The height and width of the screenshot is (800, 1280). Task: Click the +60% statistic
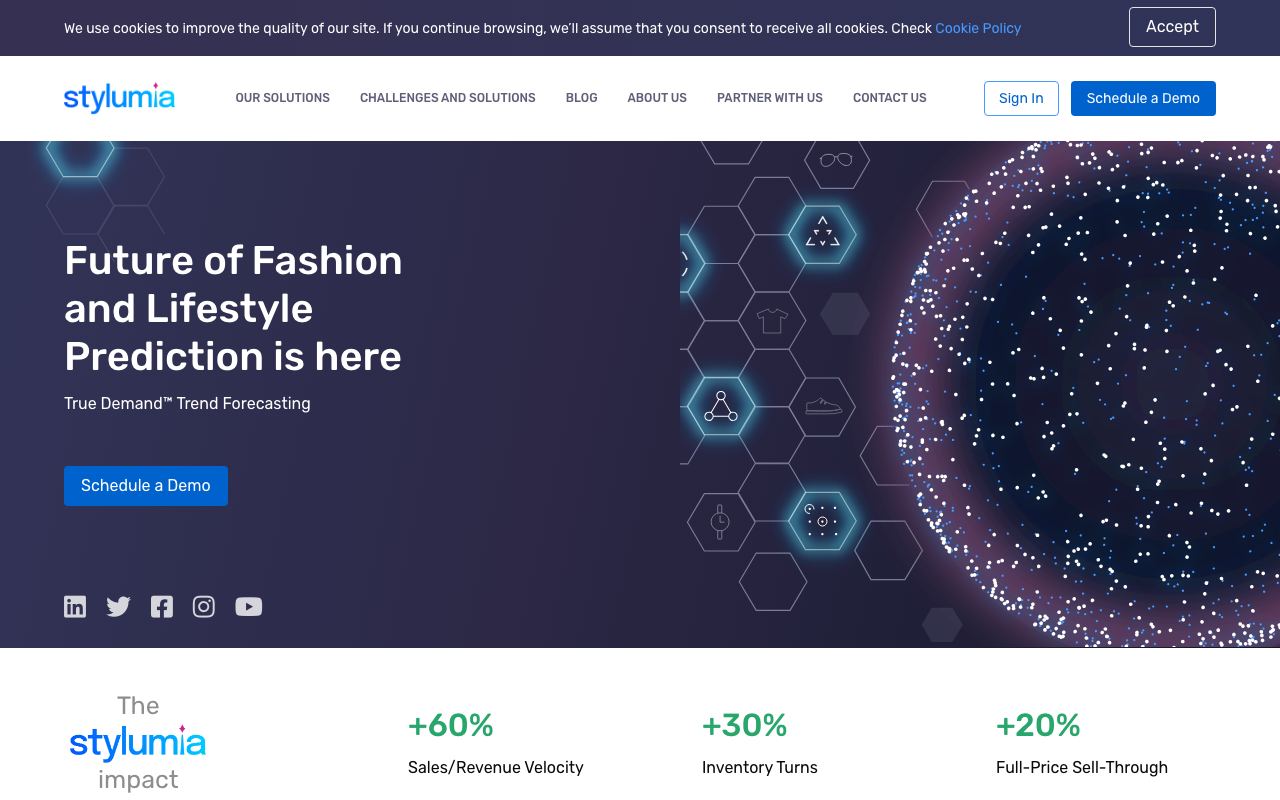click(x=451, y=725)
